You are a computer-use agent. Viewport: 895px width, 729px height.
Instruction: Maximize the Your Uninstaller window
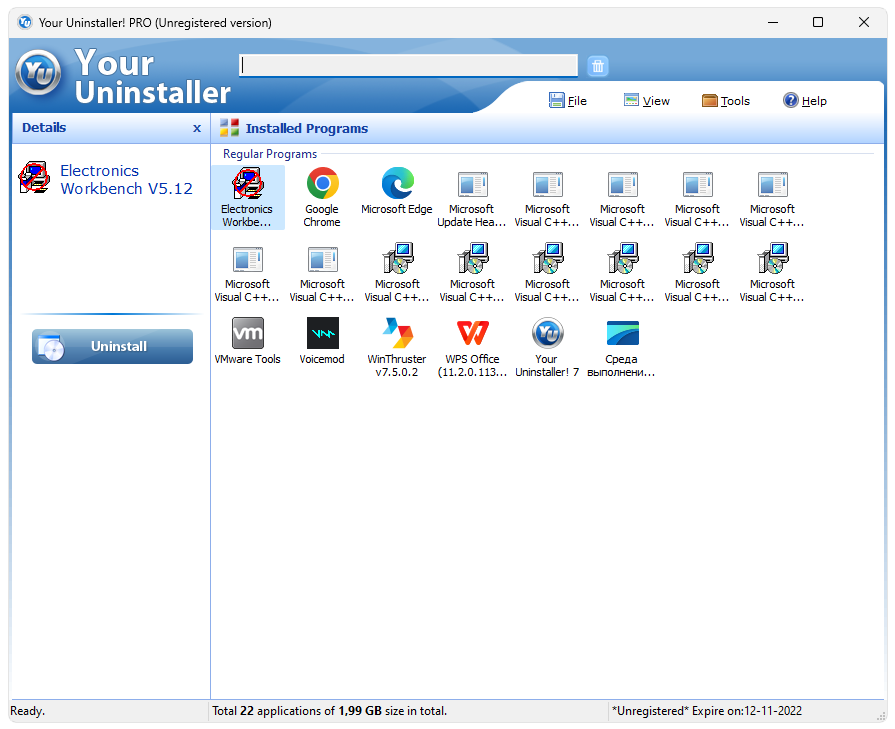click(817, 22)
